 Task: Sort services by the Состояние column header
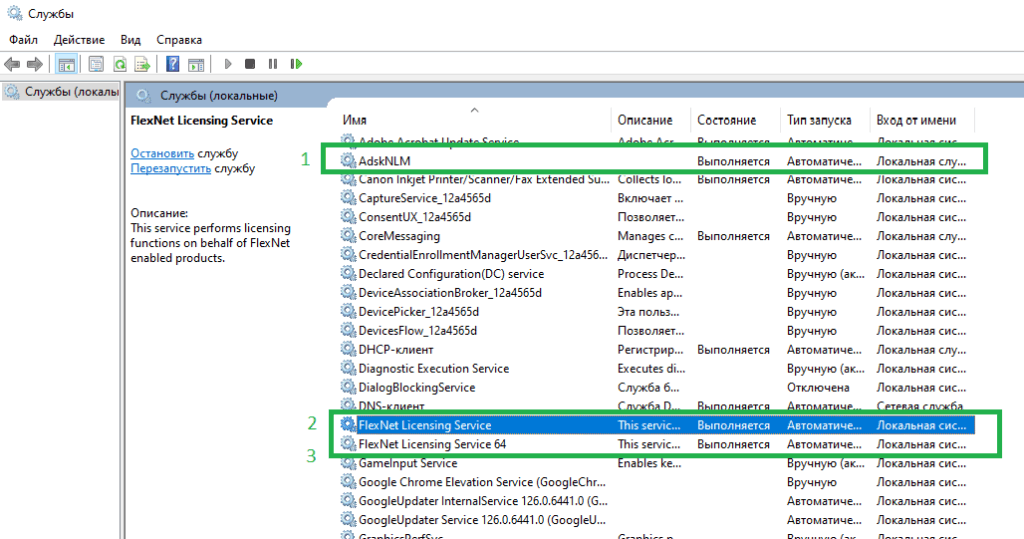(726, 120)
